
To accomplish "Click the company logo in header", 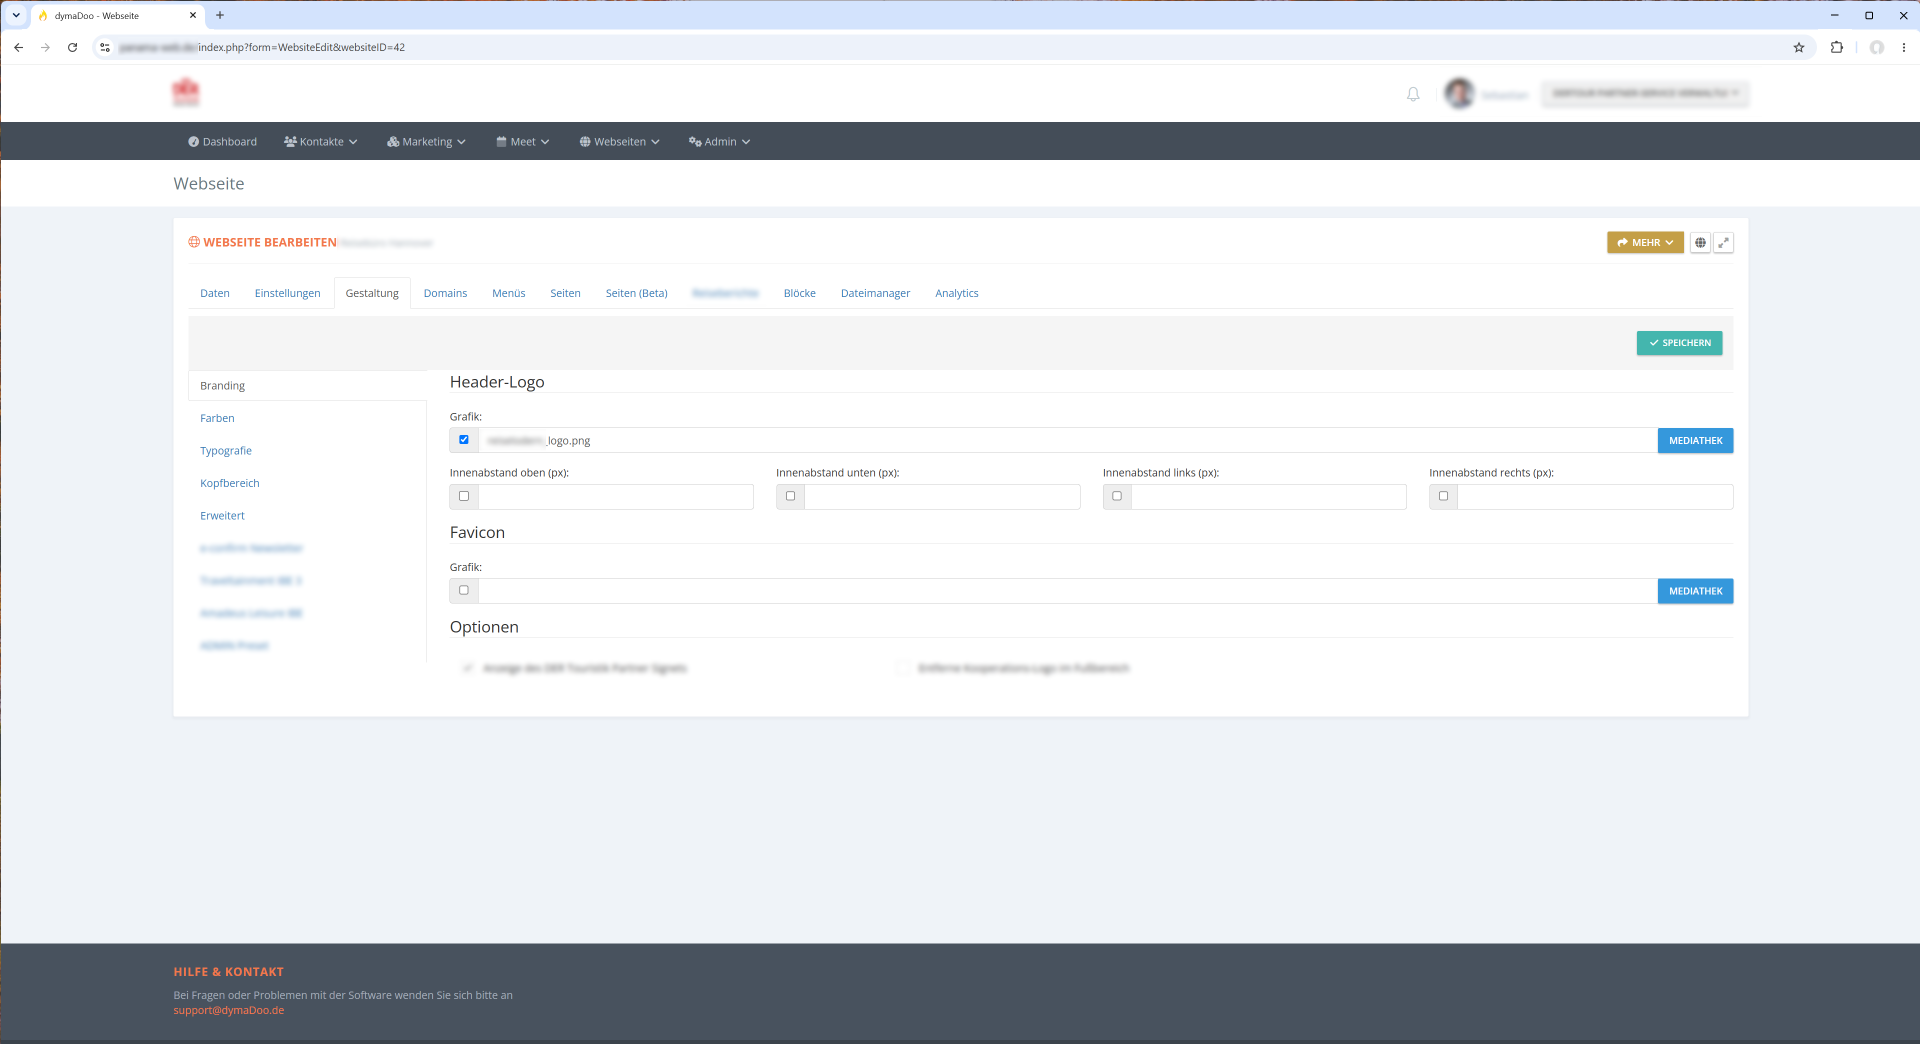I will 186,92.
